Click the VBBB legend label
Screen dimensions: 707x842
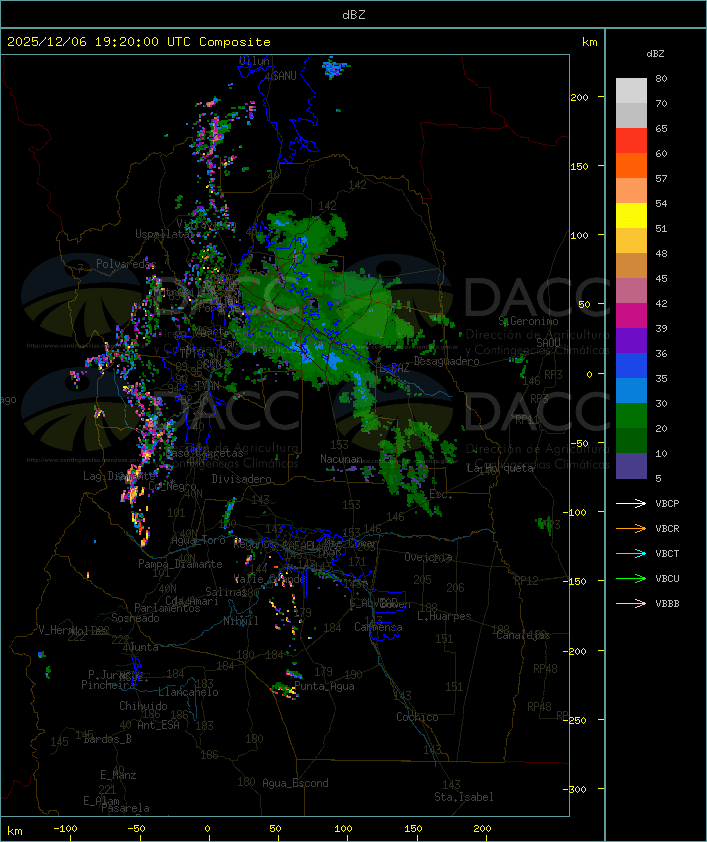pyautogui.click(x=667, y=604)
